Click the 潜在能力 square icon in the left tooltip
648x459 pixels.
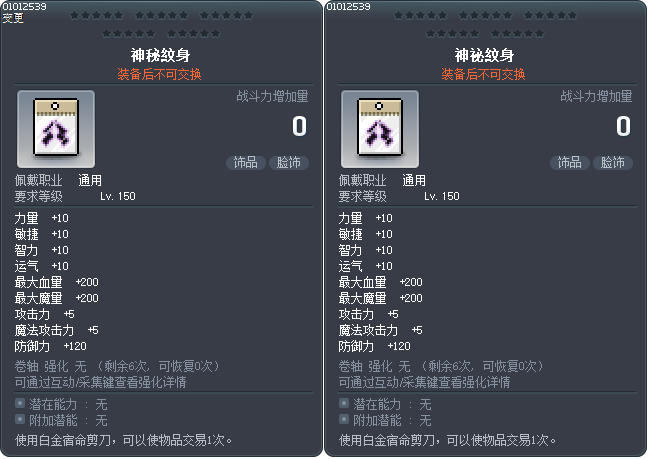(x=20, y=403)
